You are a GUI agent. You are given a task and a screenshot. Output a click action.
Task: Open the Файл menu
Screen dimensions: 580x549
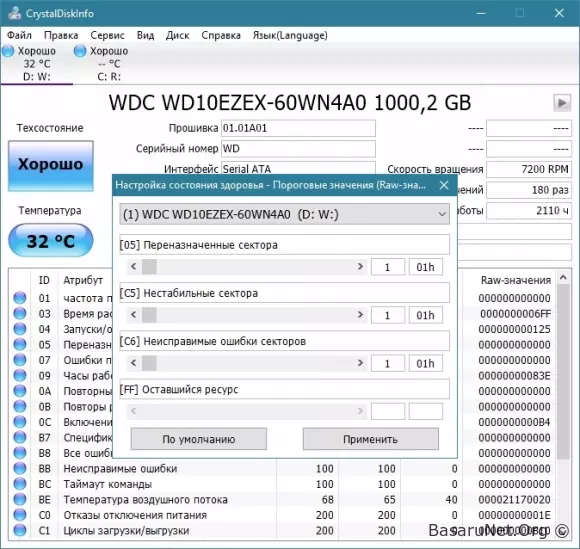(19, 35)
